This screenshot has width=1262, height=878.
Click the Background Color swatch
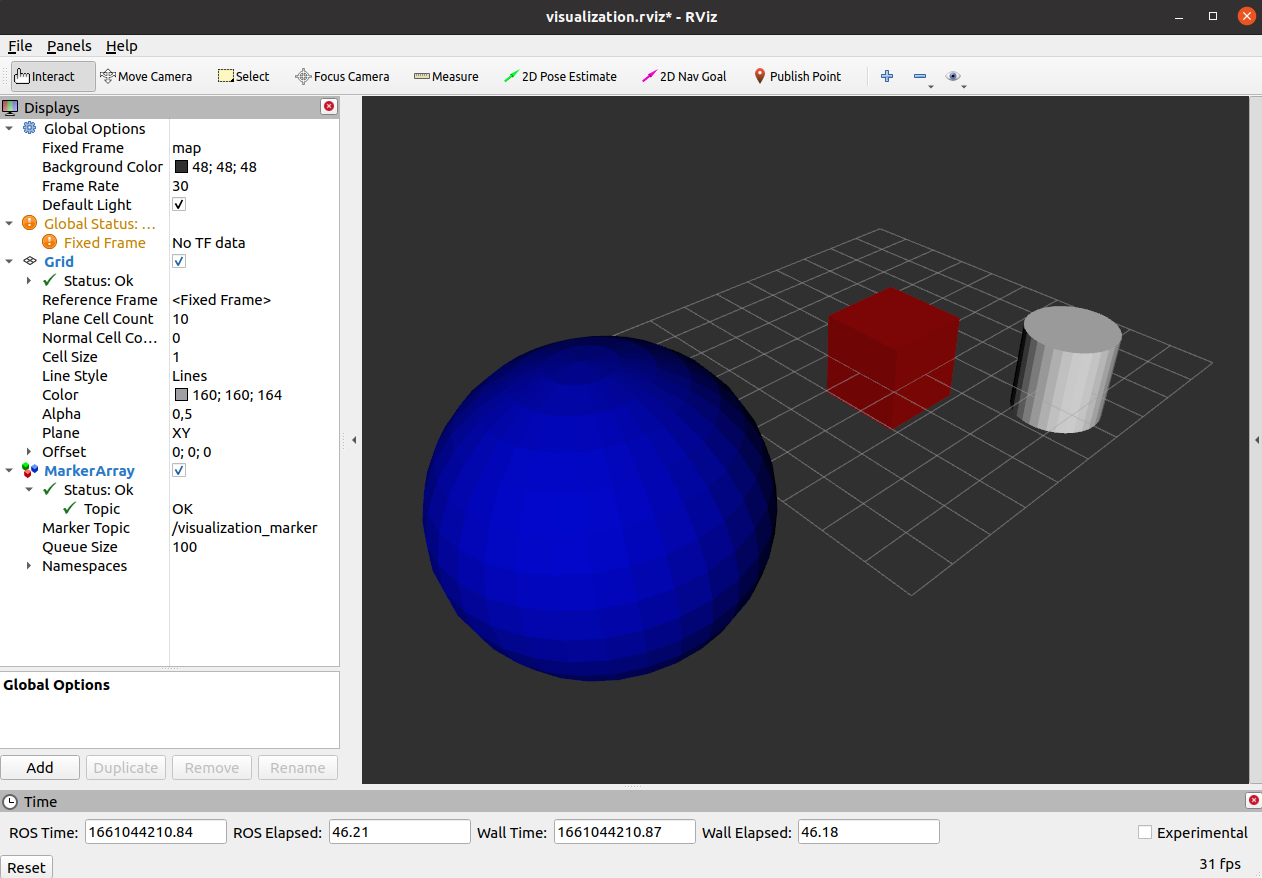coord(181,167)
